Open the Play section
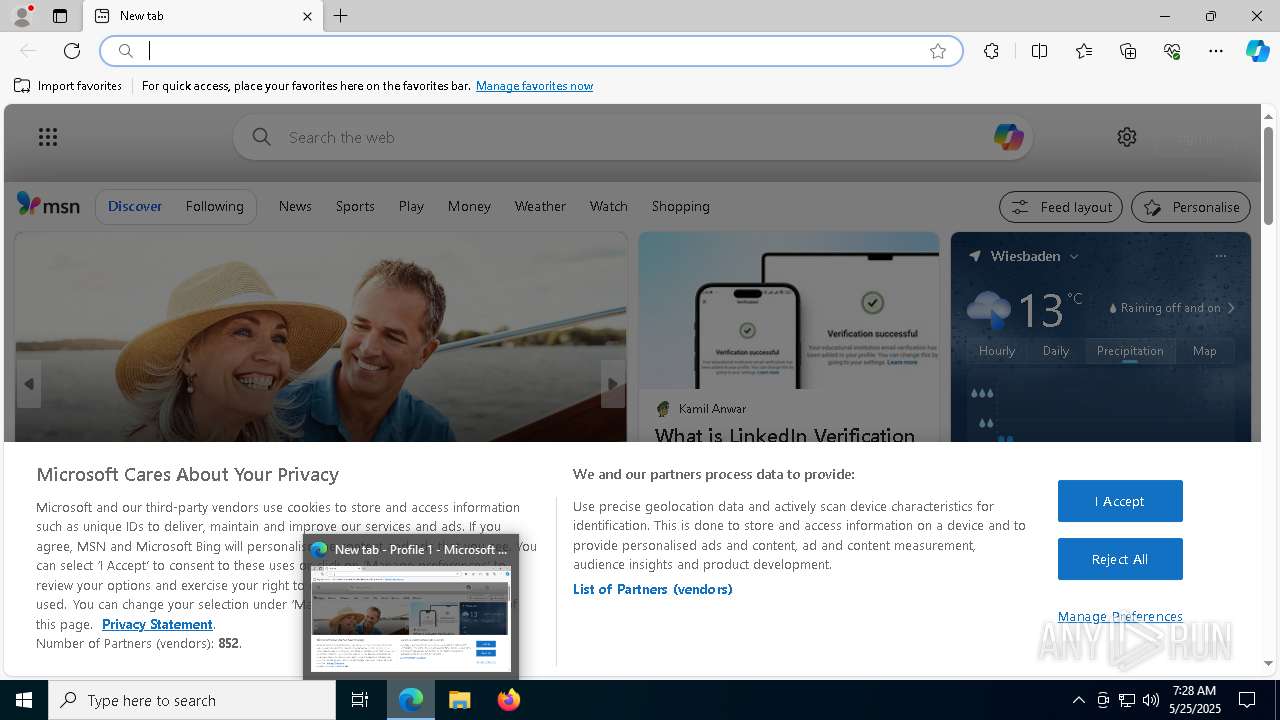 click(x=411, y=206)
